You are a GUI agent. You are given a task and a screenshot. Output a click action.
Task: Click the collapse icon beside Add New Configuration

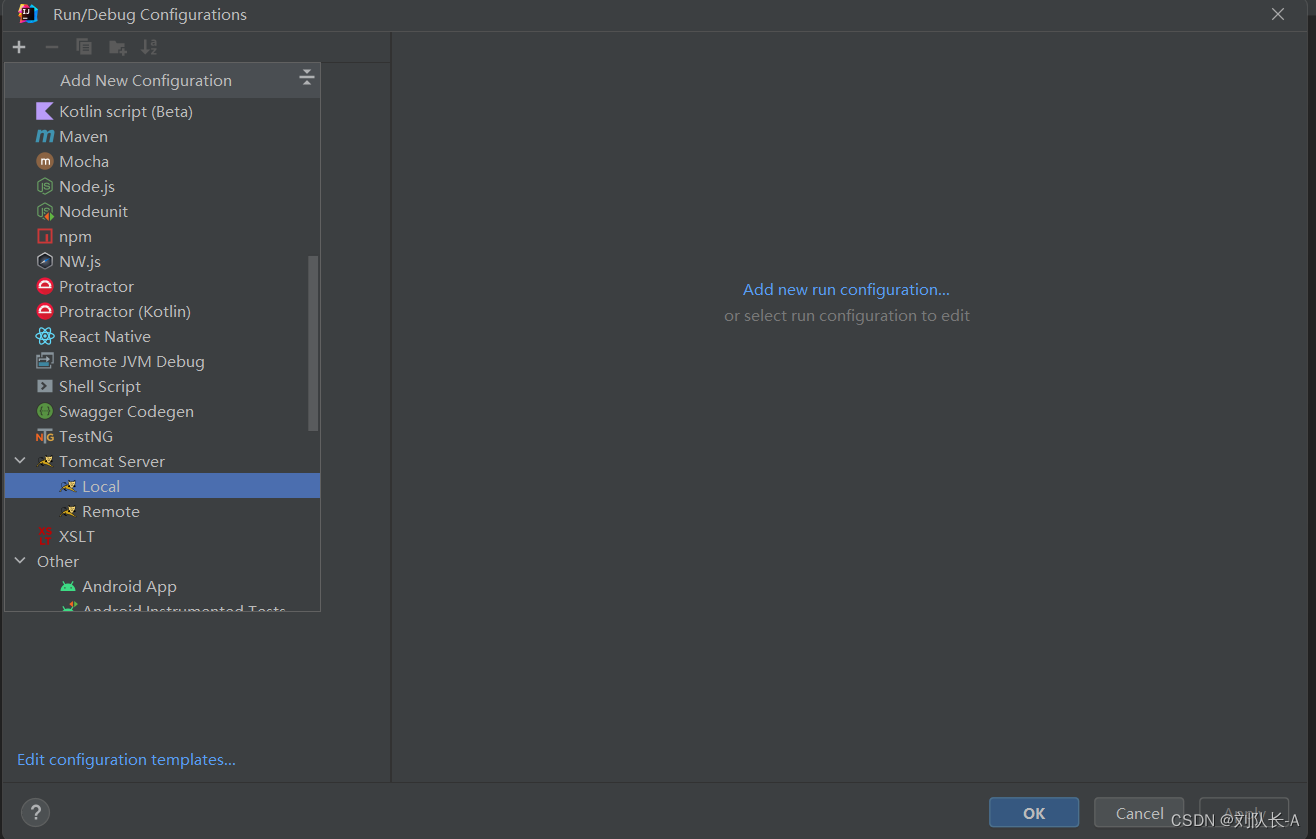click(307, 78)
